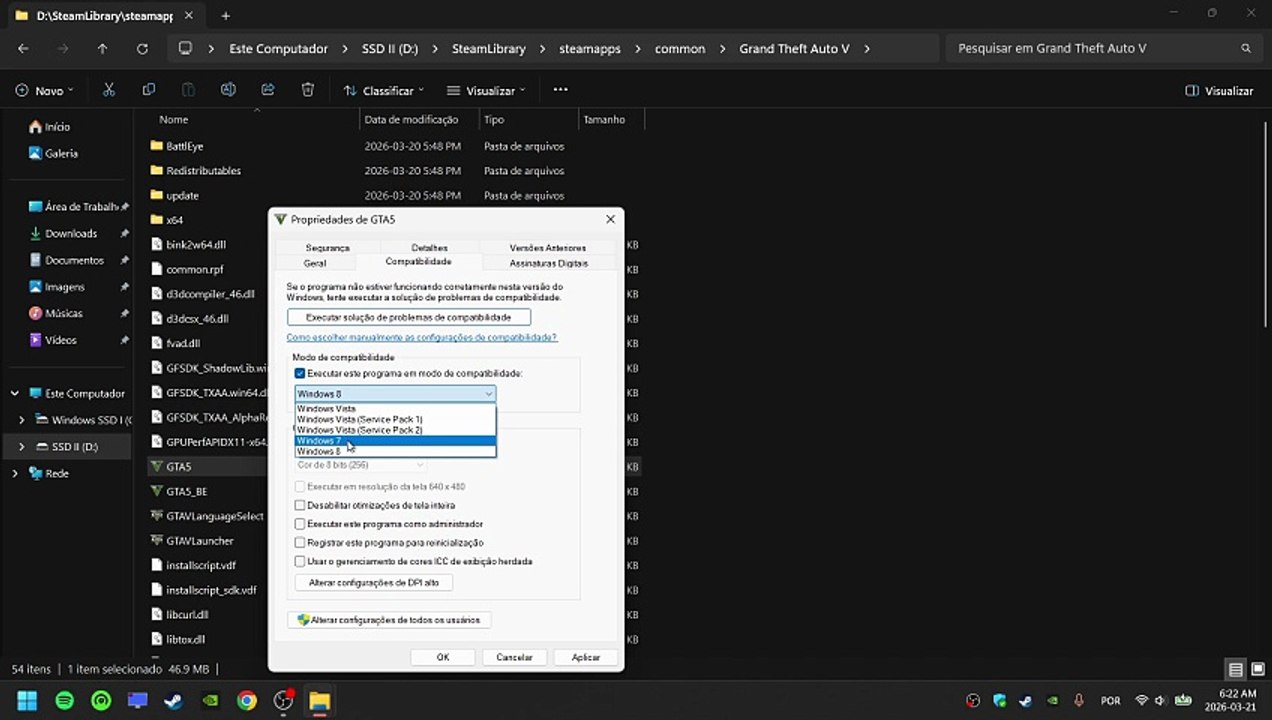Open Downloads in the sidebar
Screen dimensions: 1272x720
[70, 234]
